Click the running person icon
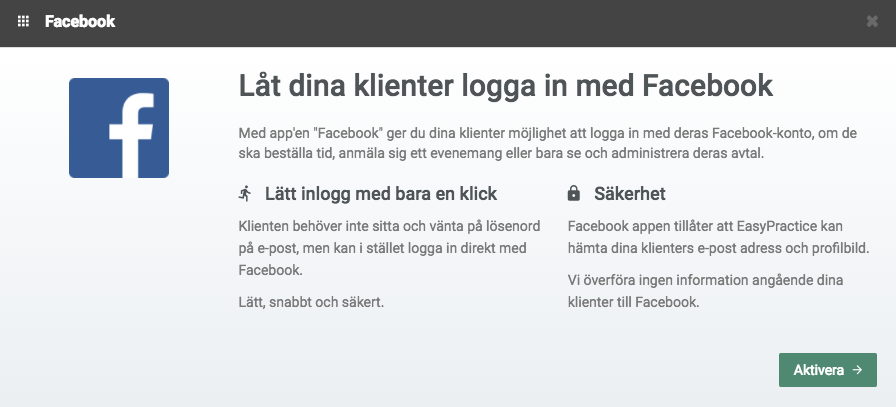Image resolution: width=896 pixels, height=407 pixels. 245,194
